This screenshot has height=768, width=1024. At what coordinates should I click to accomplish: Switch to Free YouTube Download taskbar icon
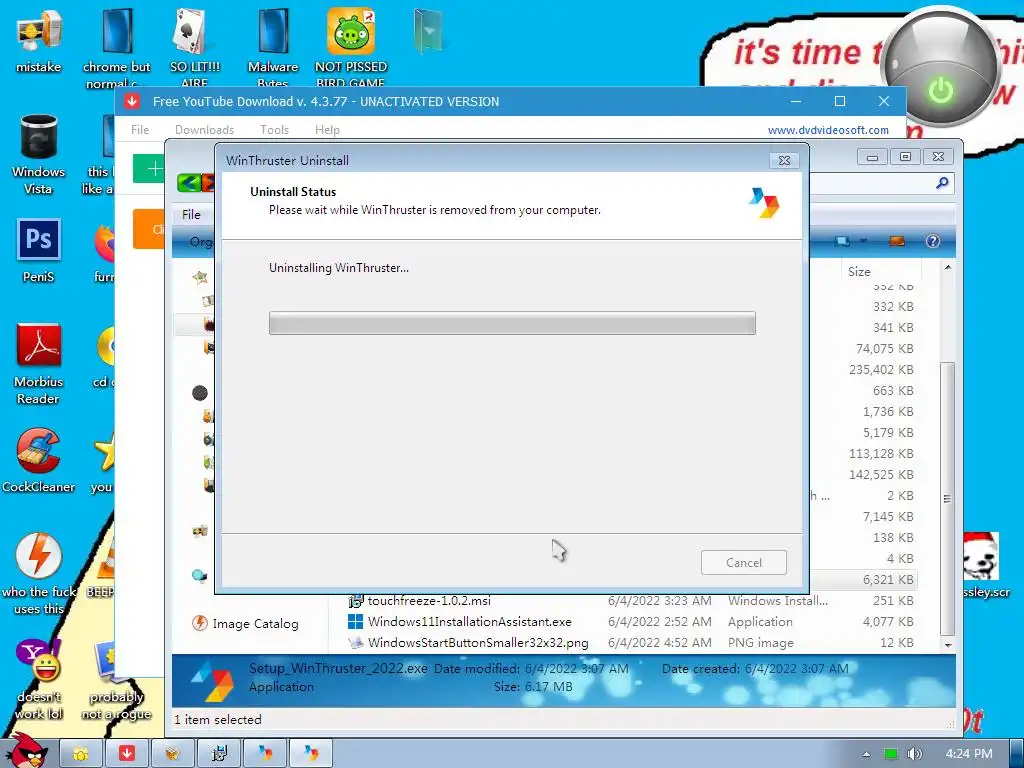click(127, 754)
